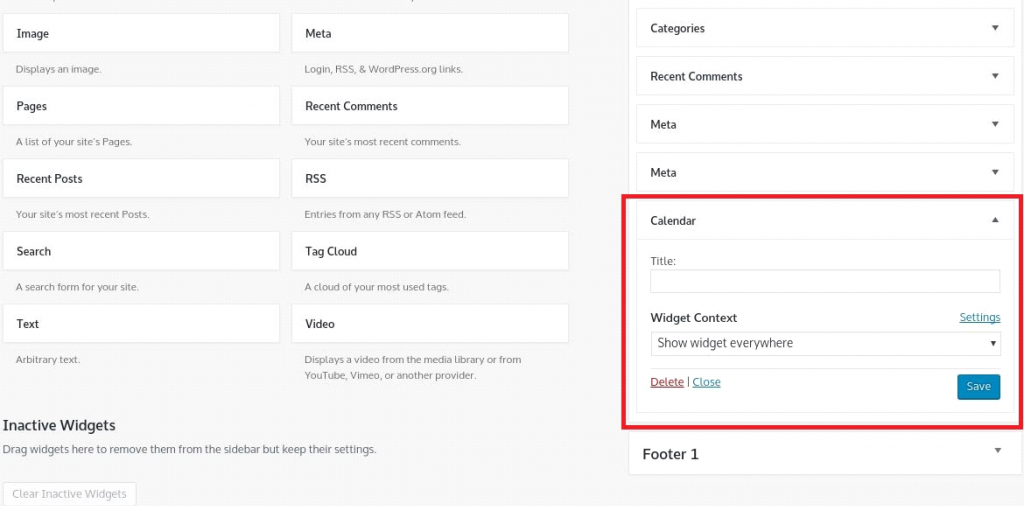Open the Widget Context visibility dropdown
Viewport: 1024px width, 506px height.
point(825,343)
